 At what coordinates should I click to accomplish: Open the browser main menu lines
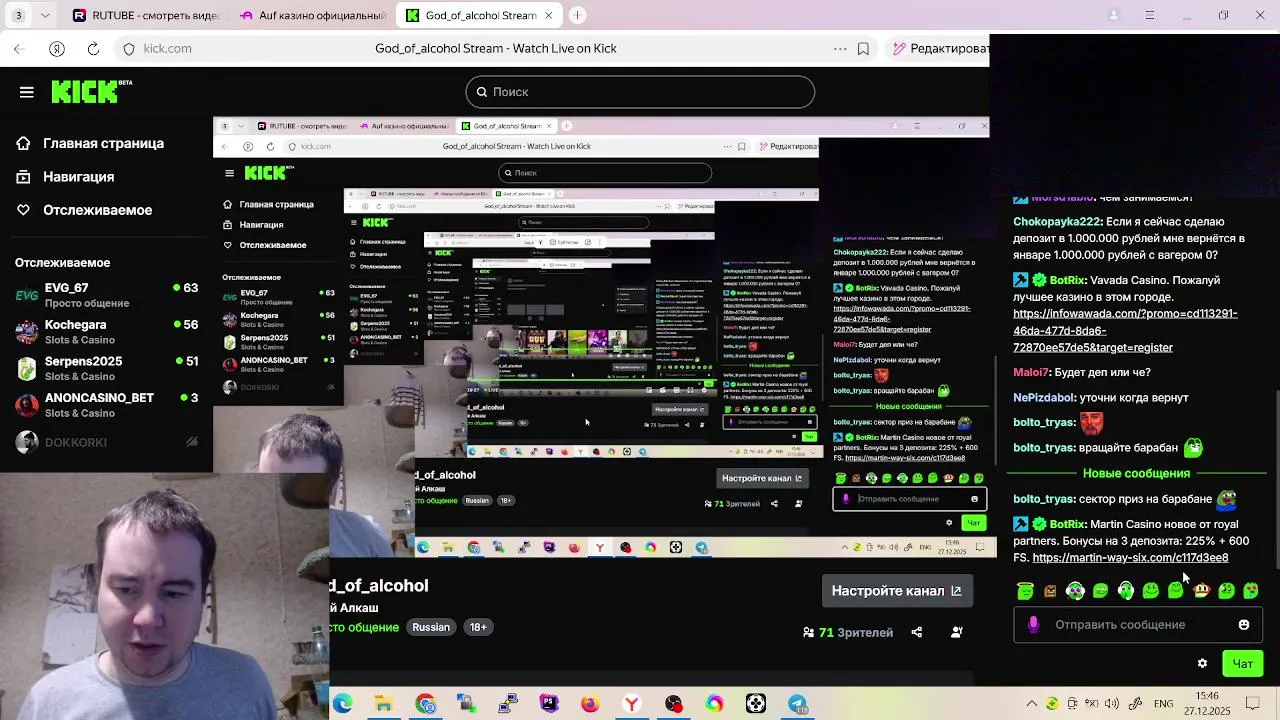click(x=1150, y=15)
